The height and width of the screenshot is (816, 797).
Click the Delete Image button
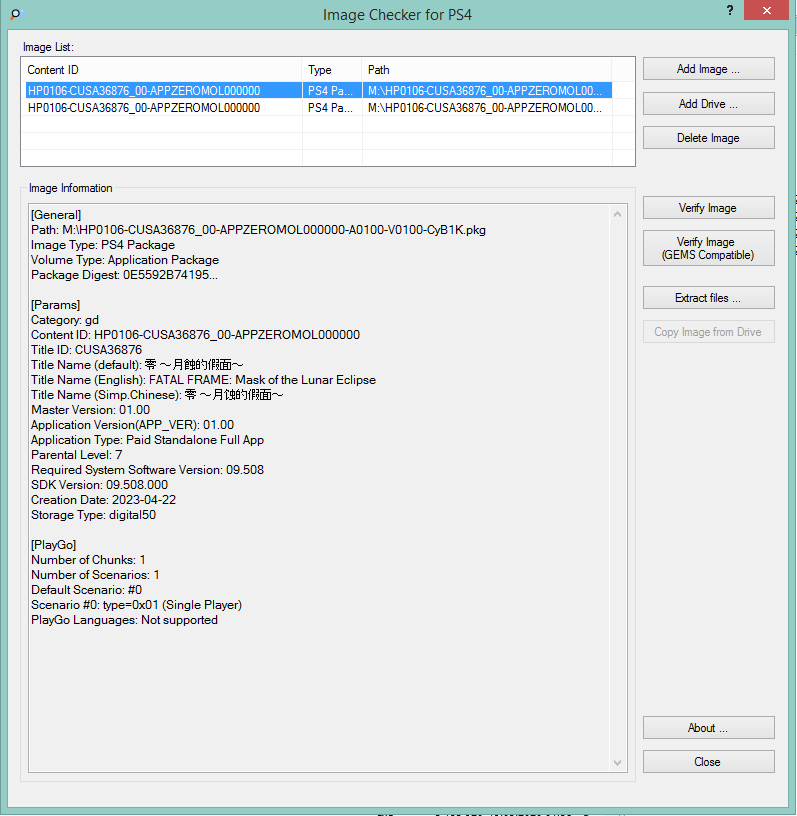(x=709, y=138)
